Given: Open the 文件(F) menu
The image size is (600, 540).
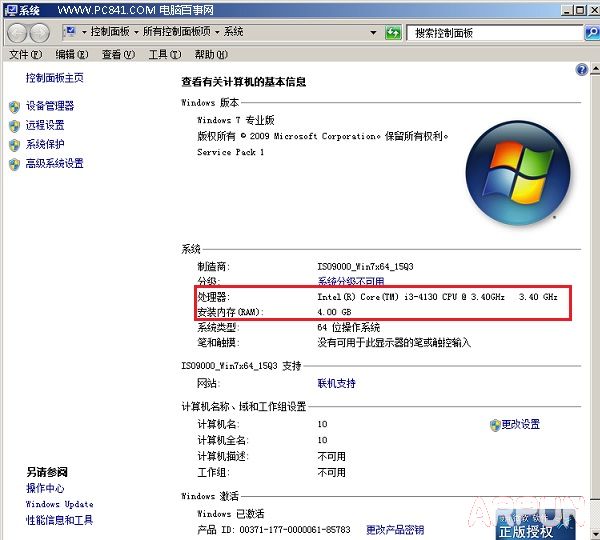Looking at the screenshot, I should pos(25,54).
